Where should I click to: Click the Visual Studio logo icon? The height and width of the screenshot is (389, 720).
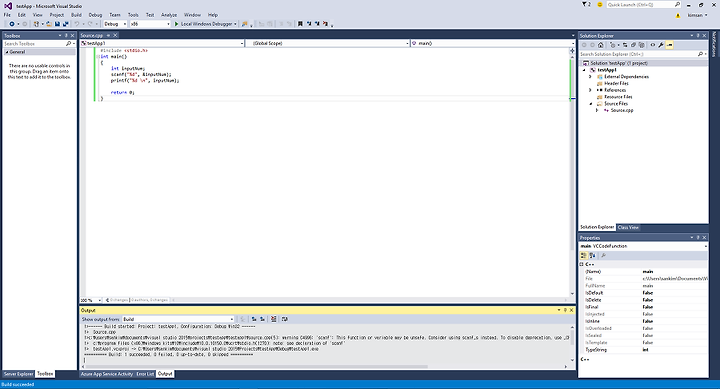point(8,6)
